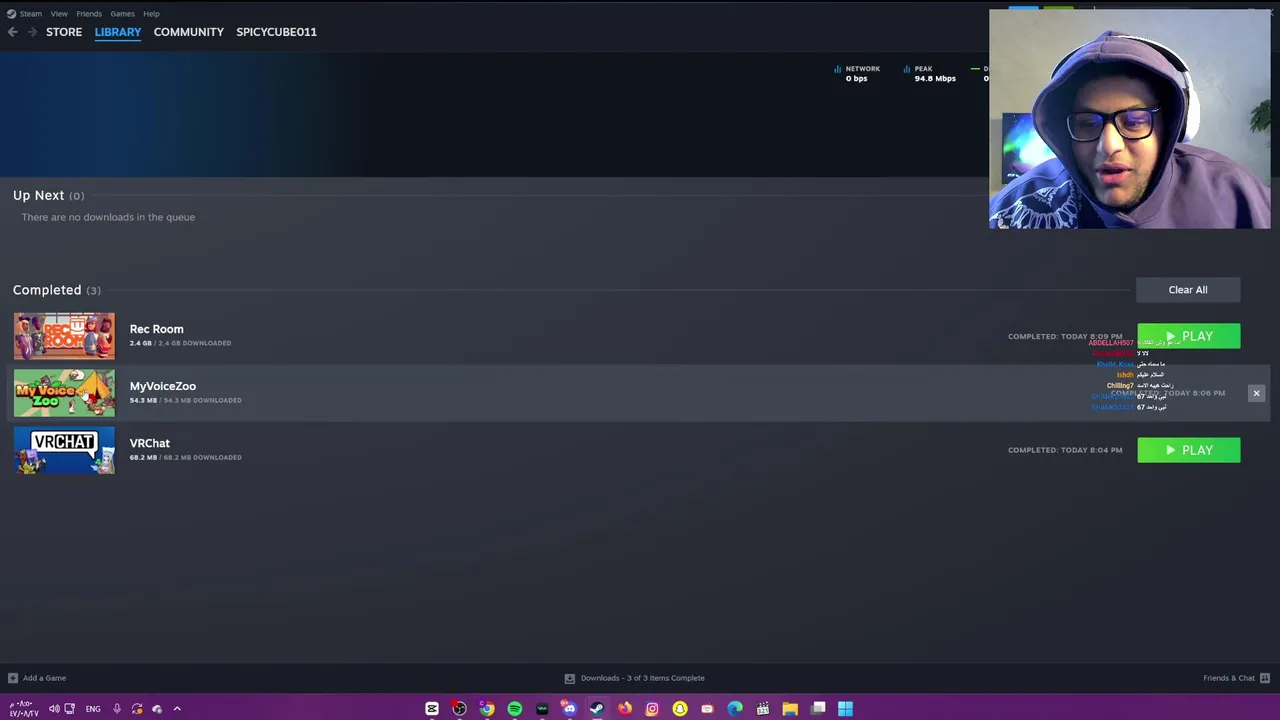The image size is (1280, 720).
Task: Click the network icon in the system tray
Action: click(70, 709)
